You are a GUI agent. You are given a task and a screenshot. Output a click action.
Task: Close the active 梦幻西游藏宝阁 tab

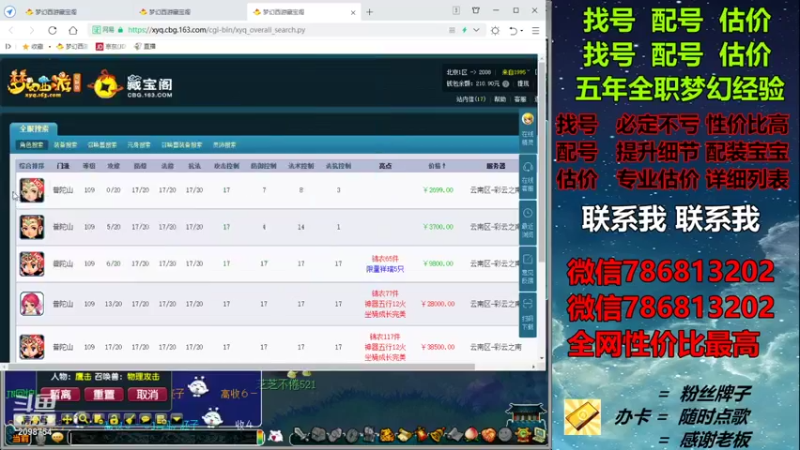(353, 12)
